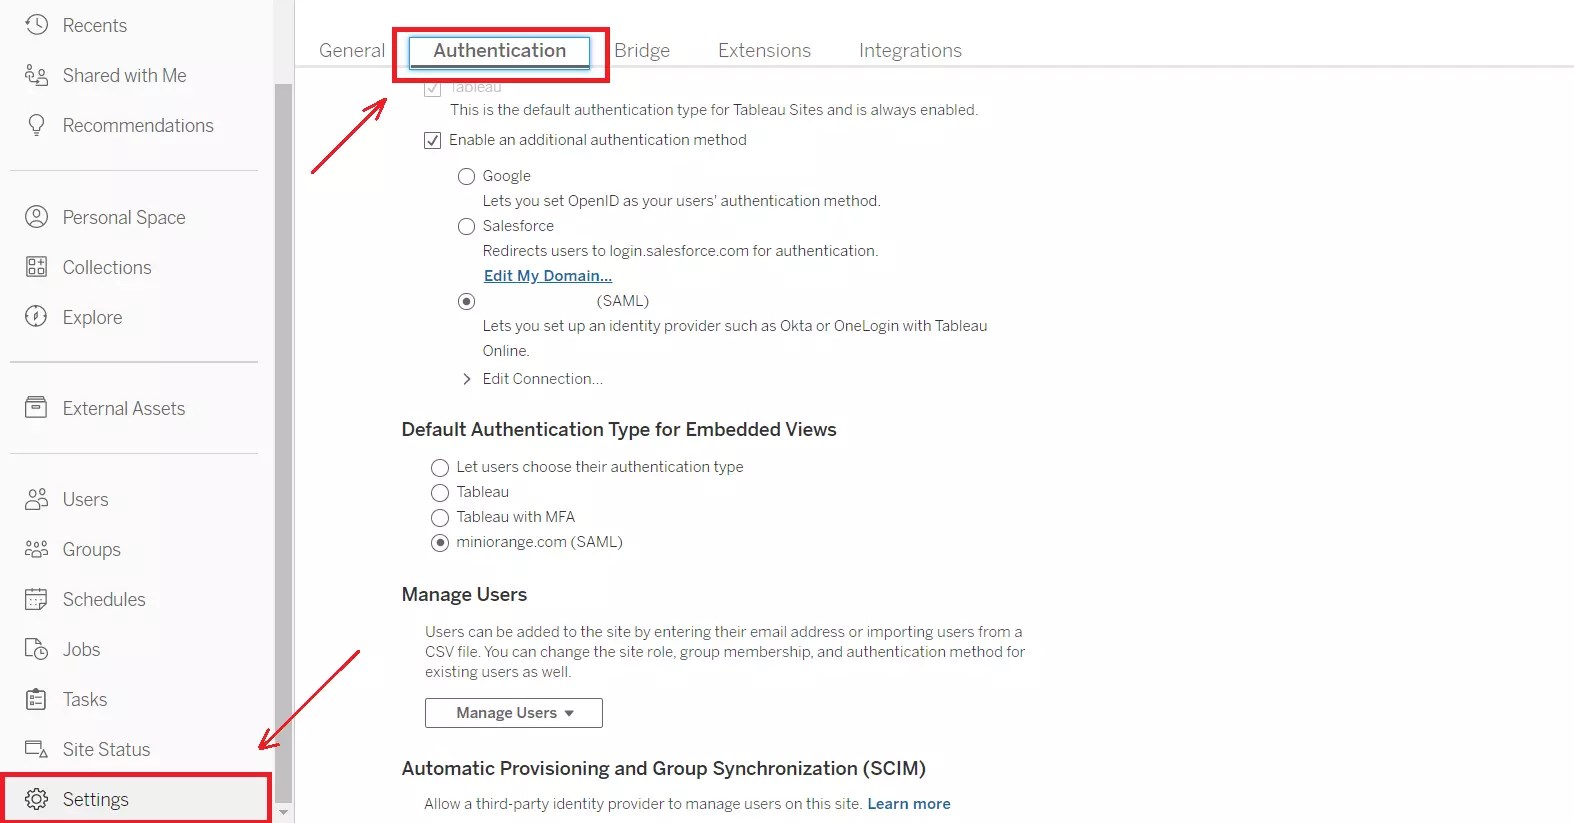The height and width of the screenshot is (823, 1574).
Task: Choose Tableau with MFA for embedded views
Action: click(440, 517)
